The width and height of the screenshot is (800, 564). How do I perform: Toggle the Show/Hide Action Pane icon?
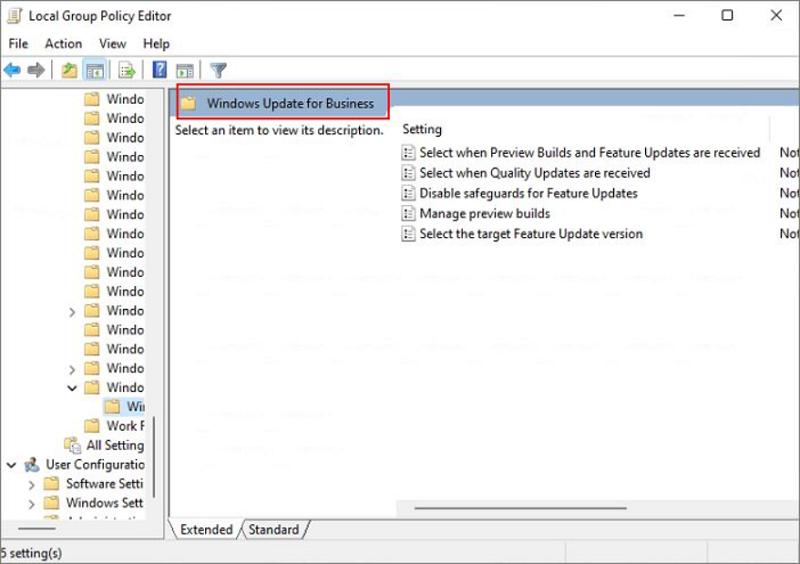(x=185, y=70)
